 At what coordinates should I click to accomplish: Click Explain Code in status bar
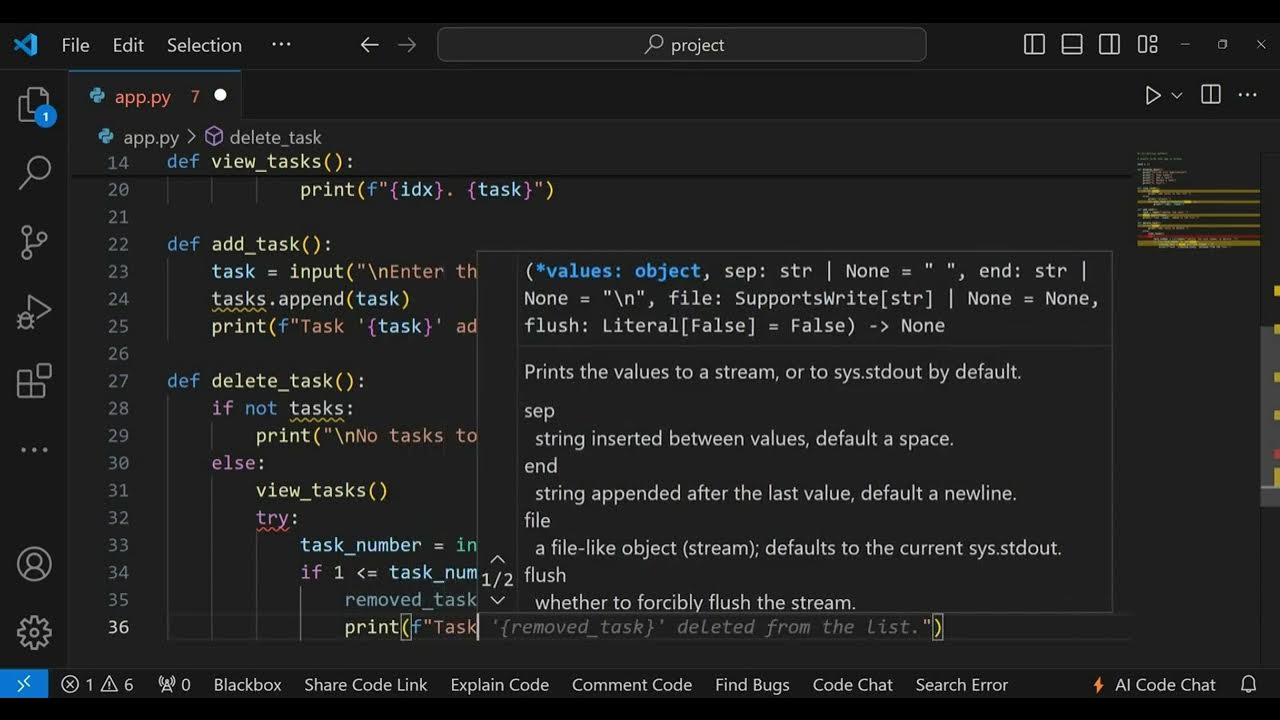pyautogui.click(x=499, y=685)
